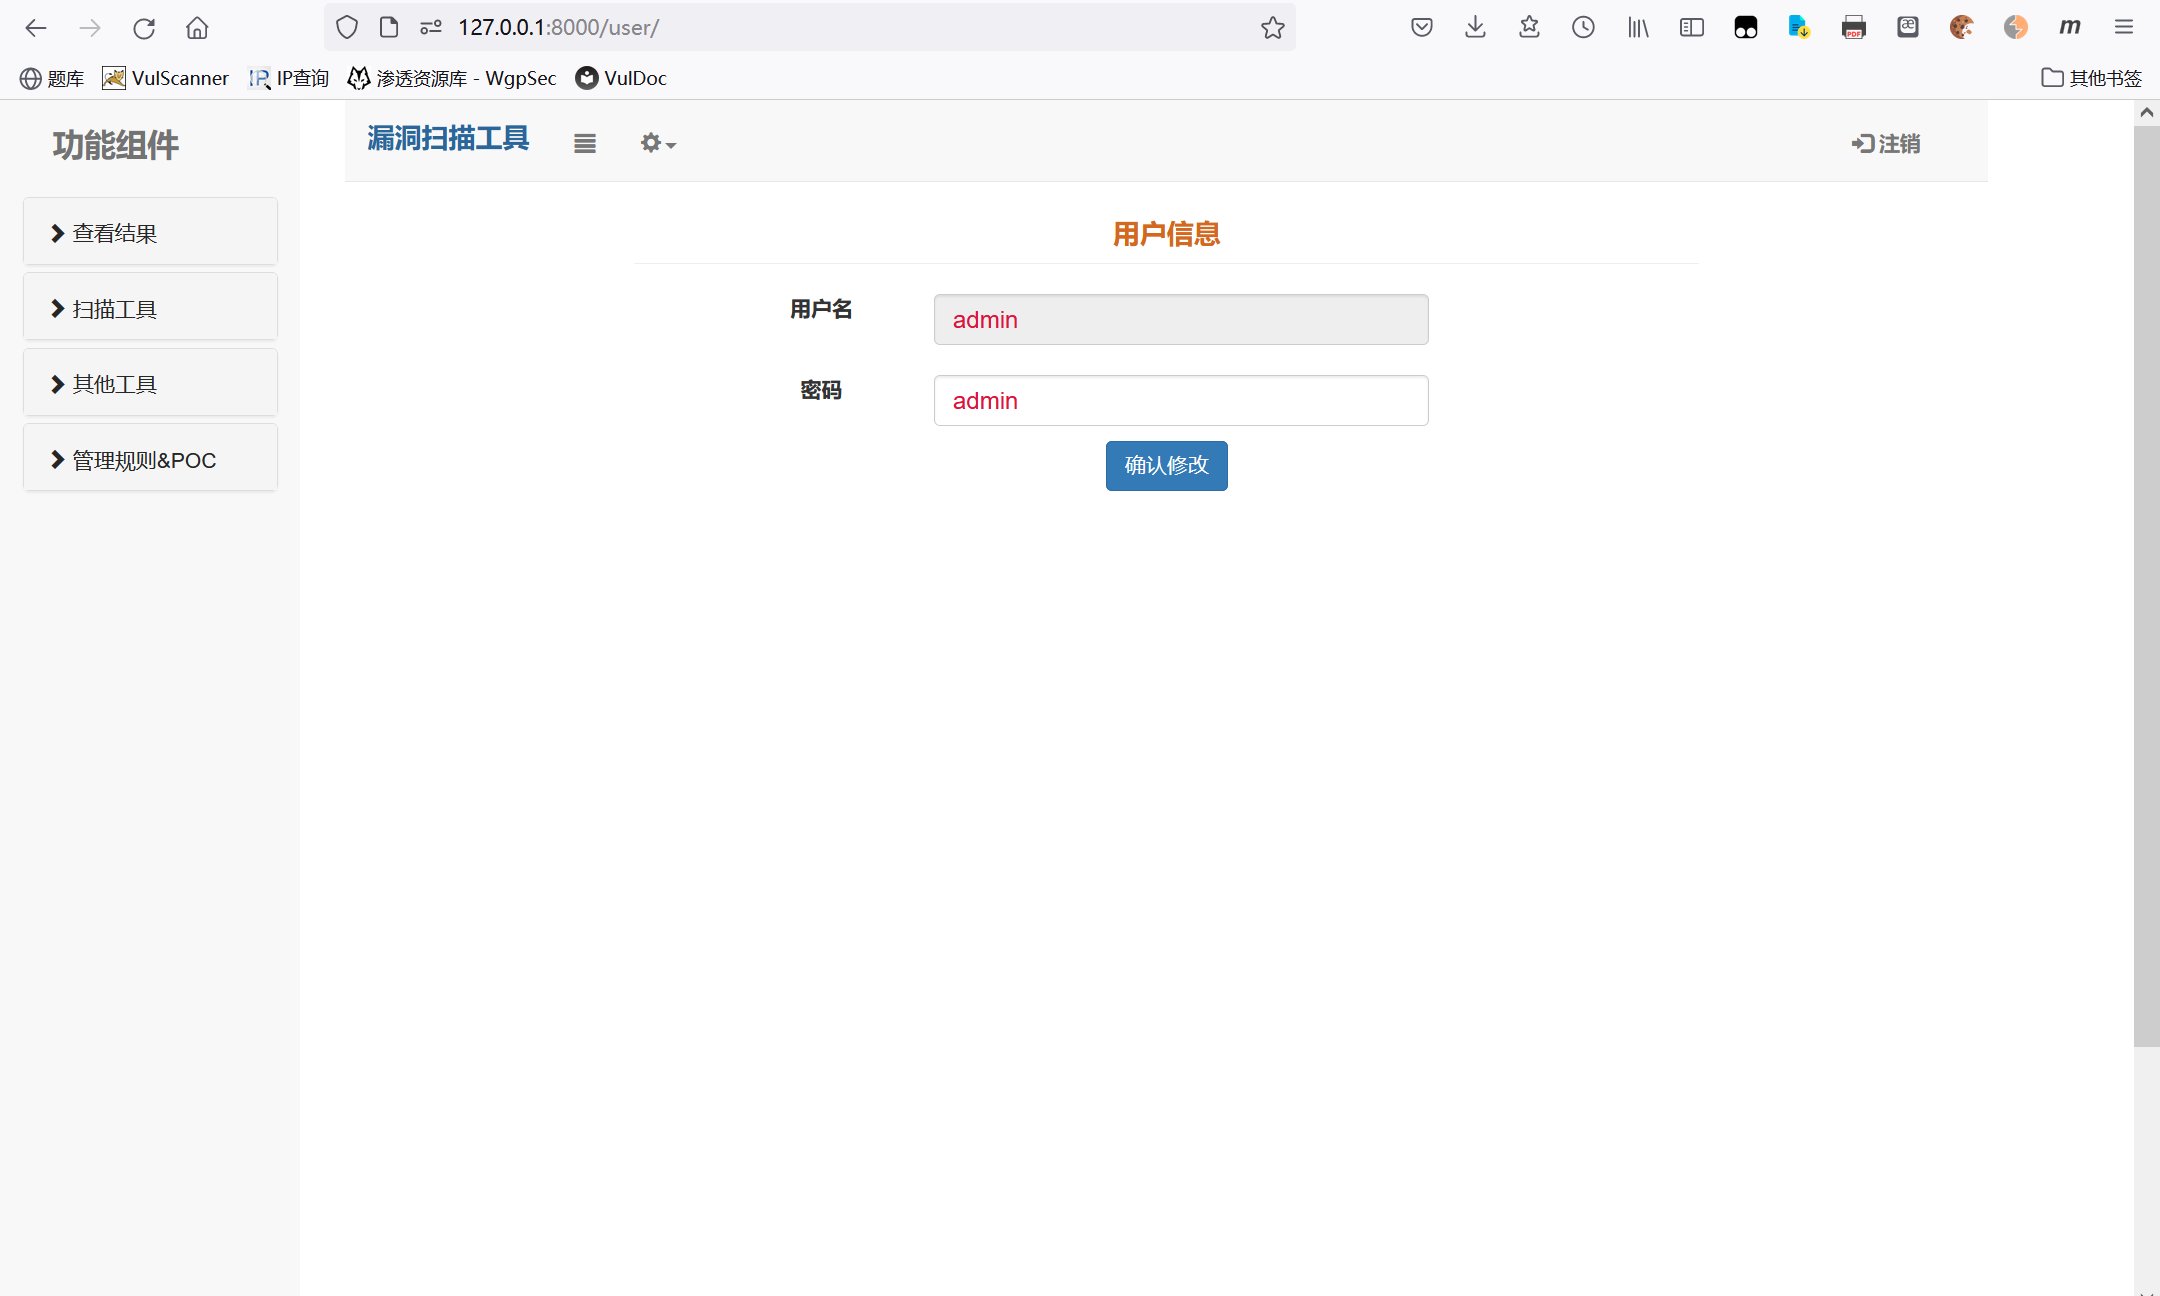Expand the 扫描工具 sidebar section
2160x1296 pixels.
point(150,309)
